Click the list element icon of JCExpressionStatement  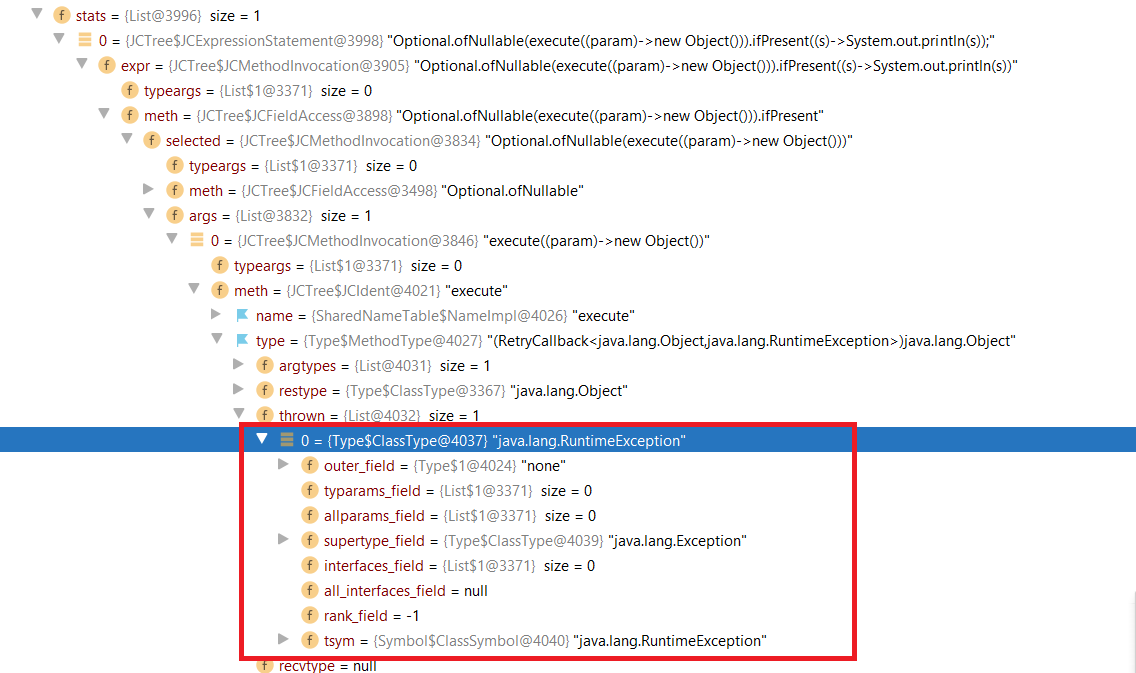coord(86,40)
